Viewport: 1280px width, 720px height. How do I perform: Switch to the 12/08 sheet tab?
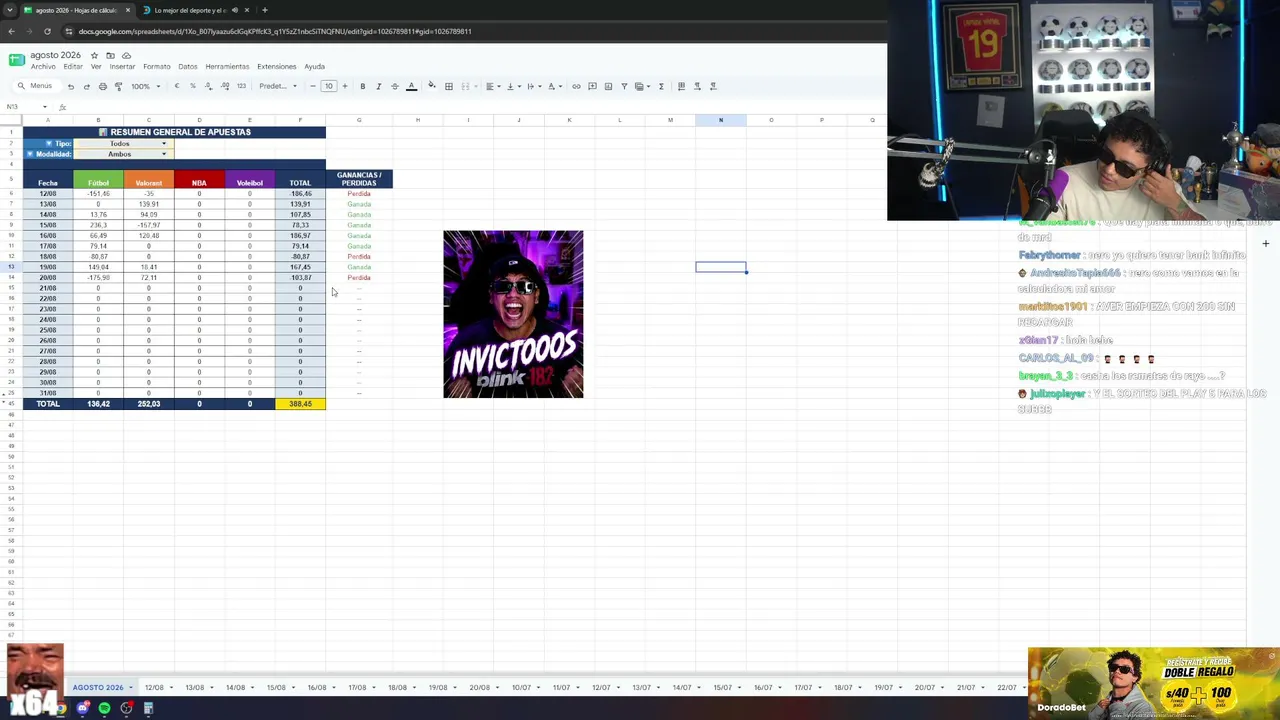[x=157, y=688]
